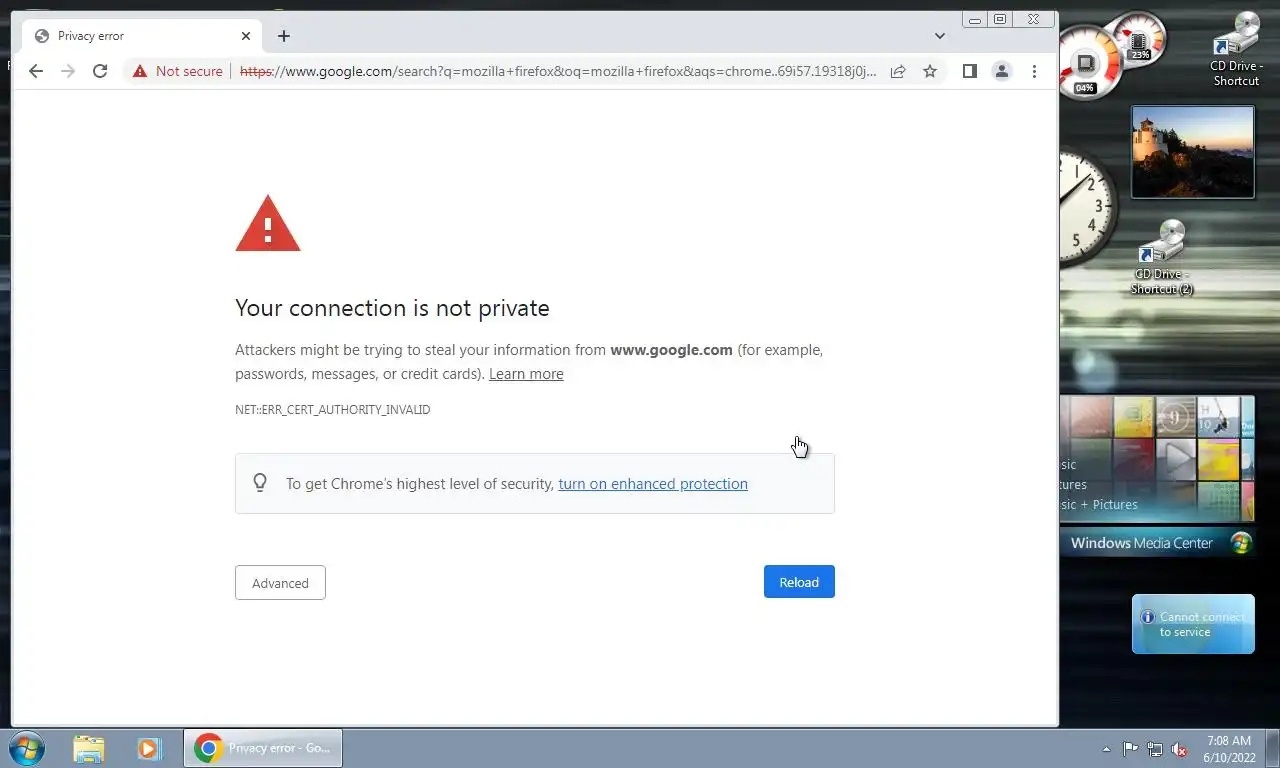The height and width of the screenshot is (768, 1280).
Task: Click the network tray icon
Action: point(1155,749)
